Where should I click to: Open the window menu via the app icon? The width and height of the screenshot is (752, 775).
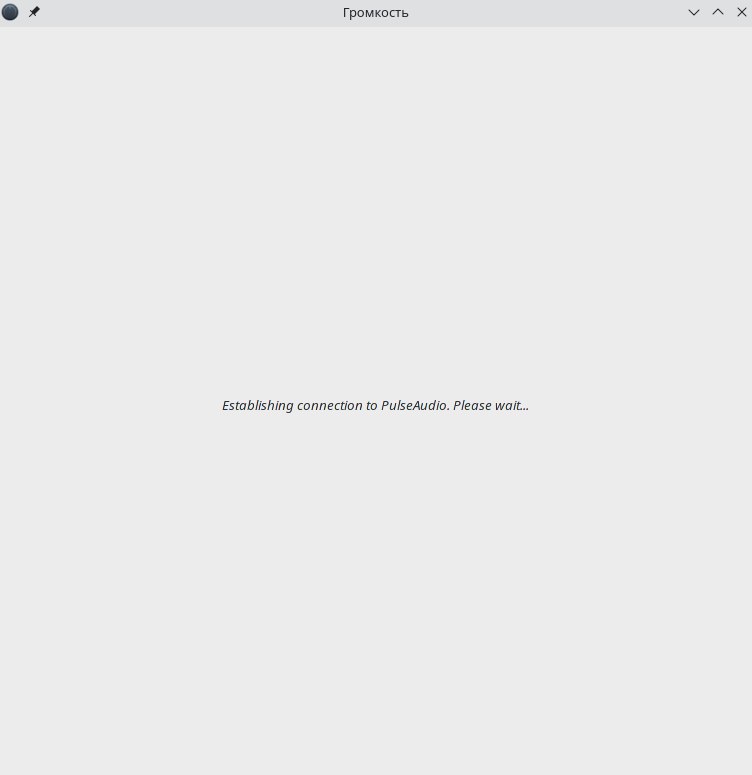coord(10,12)
